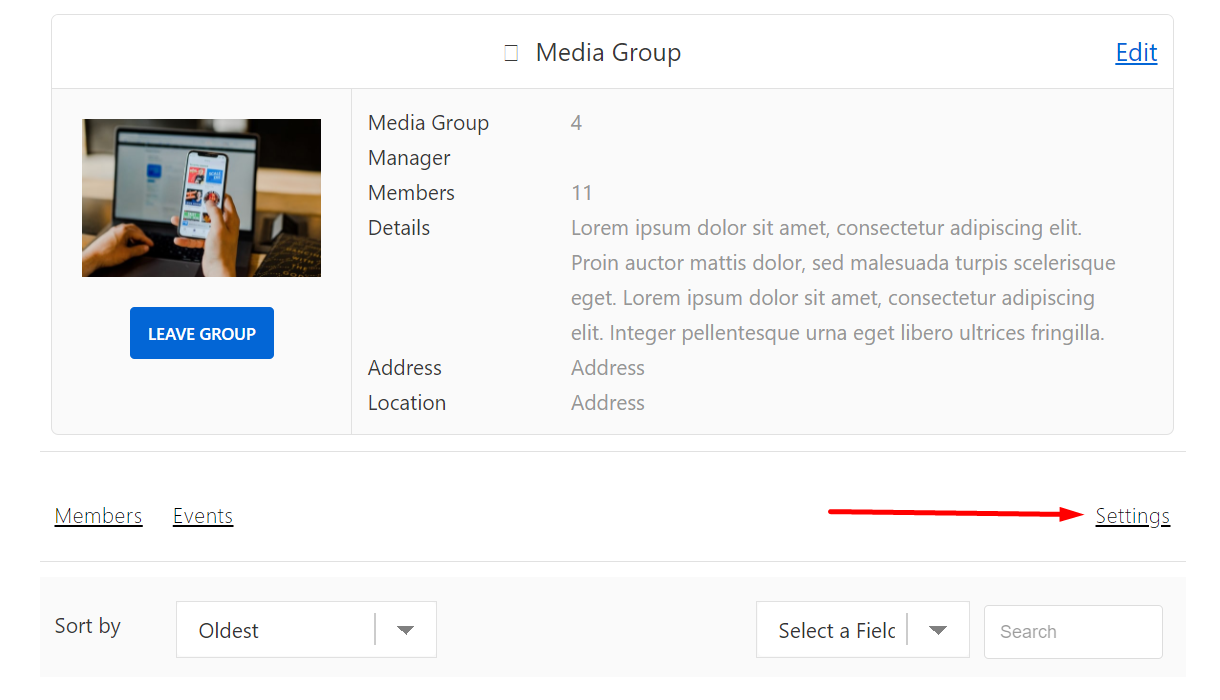Click the Address value field
This screenshot has width=1220, height=700.
point(607,367)
